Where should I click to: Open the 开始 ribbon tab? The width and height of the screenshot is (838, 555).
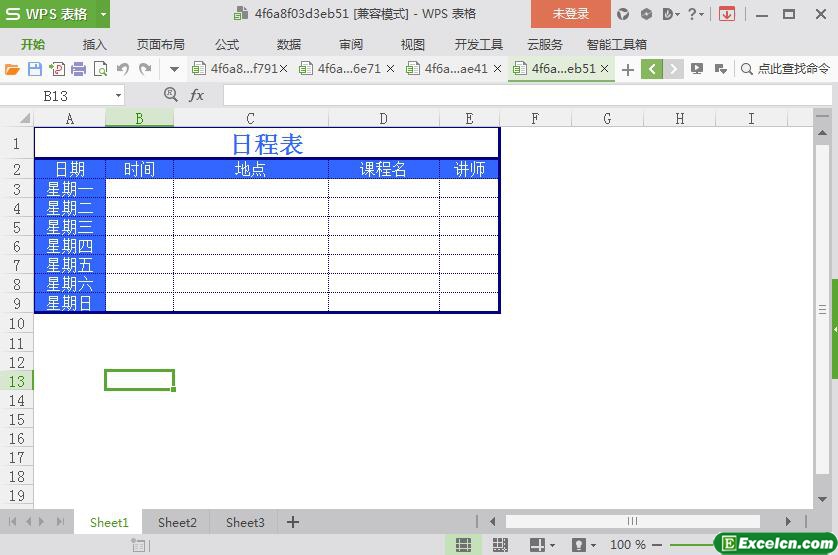coord(33,44)
